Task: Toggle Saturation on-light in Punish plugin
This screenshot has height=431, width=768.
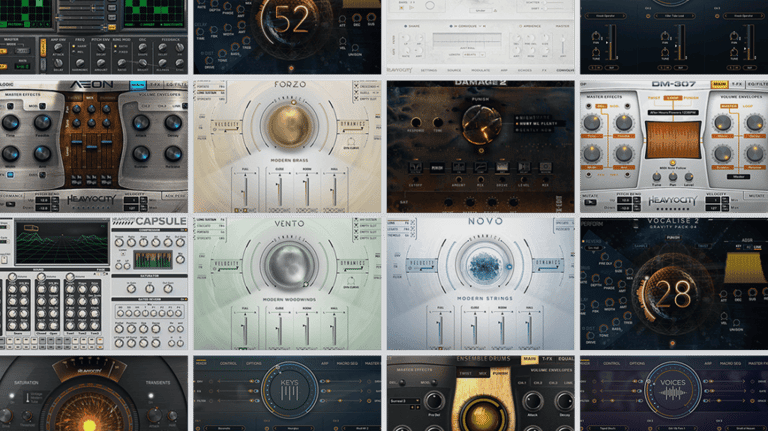Action: (12, 395)
